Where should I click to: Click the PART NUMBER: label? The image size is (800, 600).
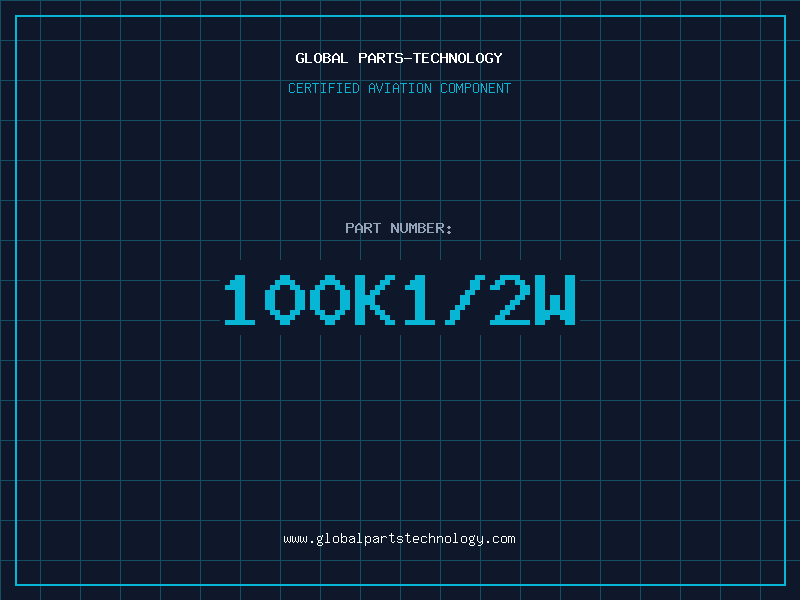click(399, 228)
